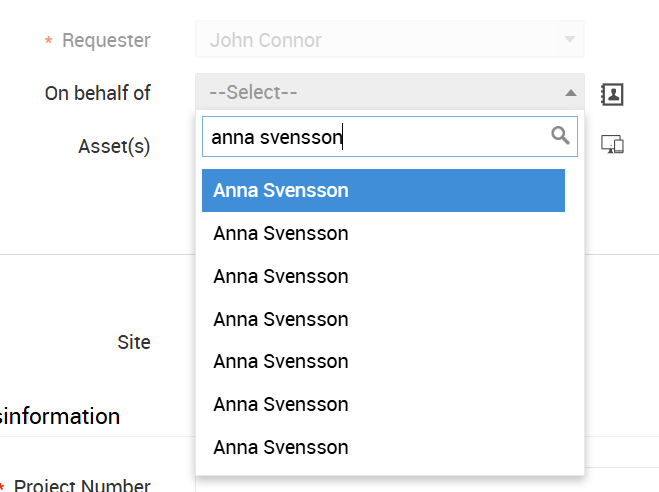Click the Project Number label
This screenshot has height=492, width=659.
point(82,486)
